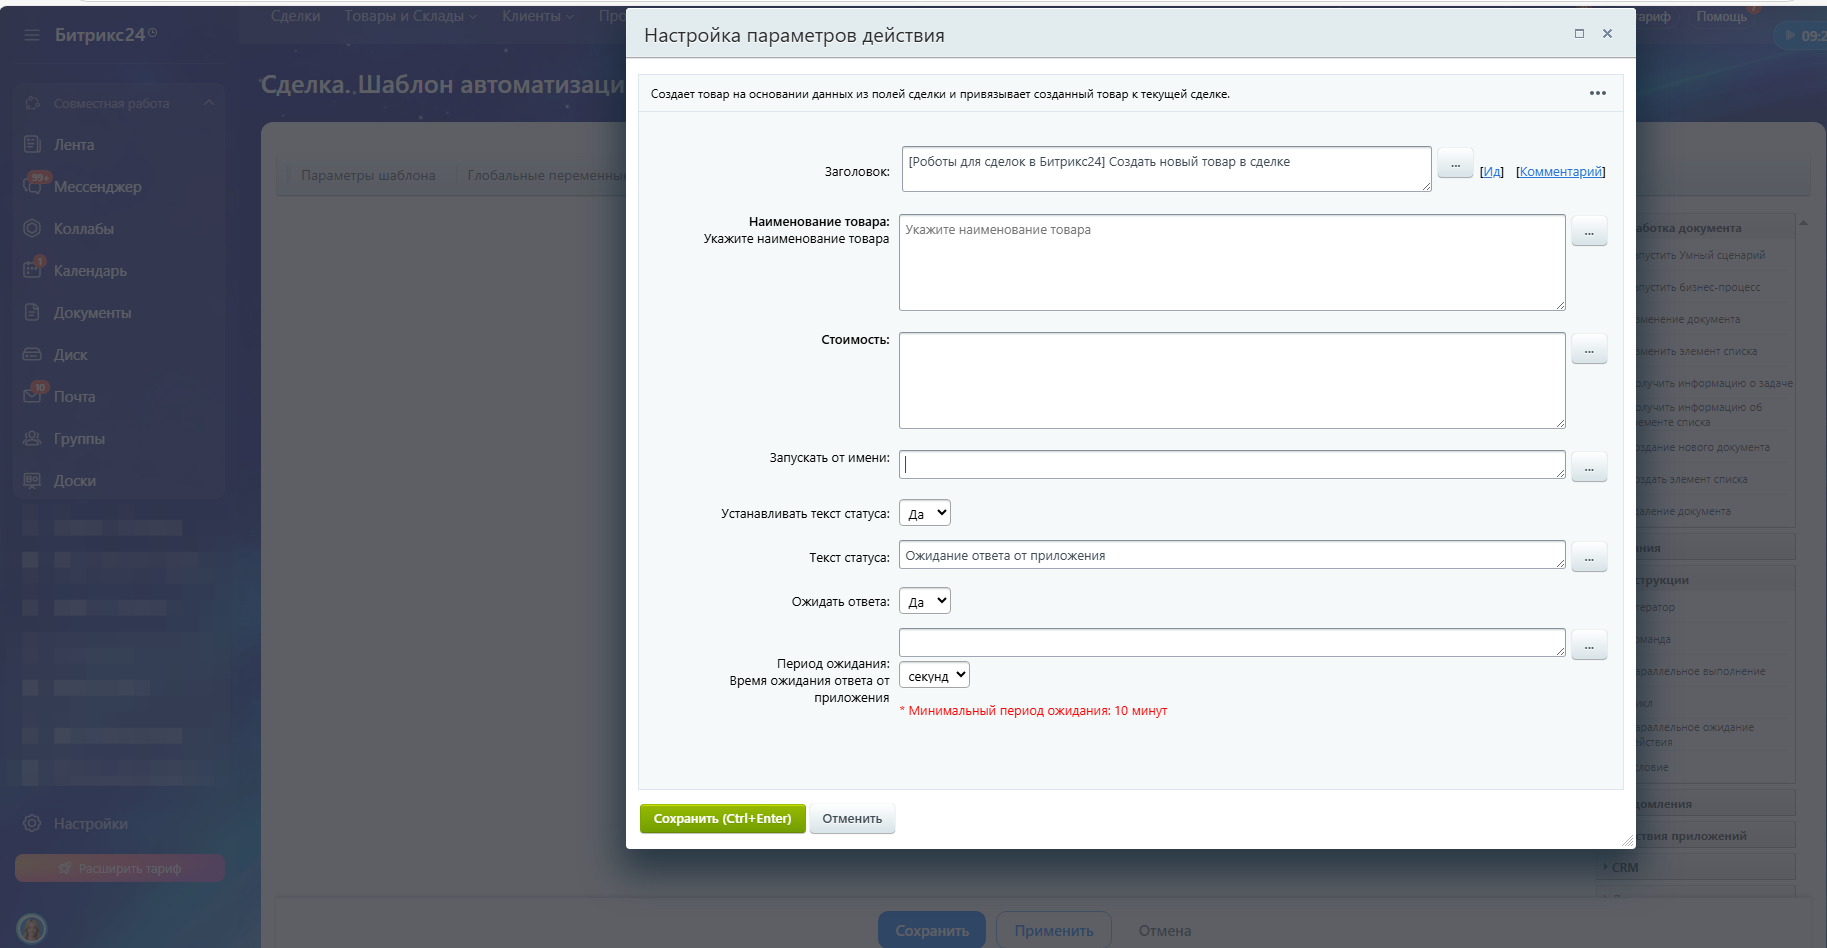The height and width of the screenshot is (948, 1827).
Task: Open value picker for Запускать от имени
Action: point(1589,467)
